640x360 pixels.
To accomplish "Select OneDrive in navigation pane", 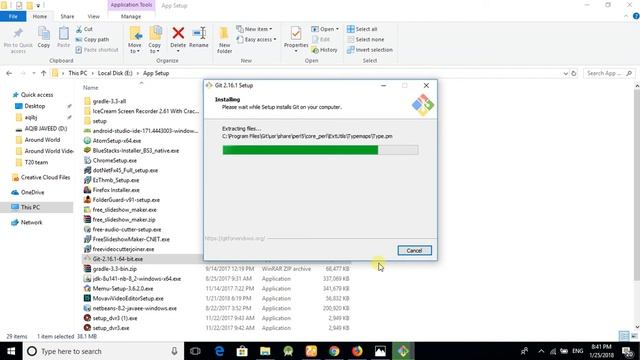I will [32, 192].
